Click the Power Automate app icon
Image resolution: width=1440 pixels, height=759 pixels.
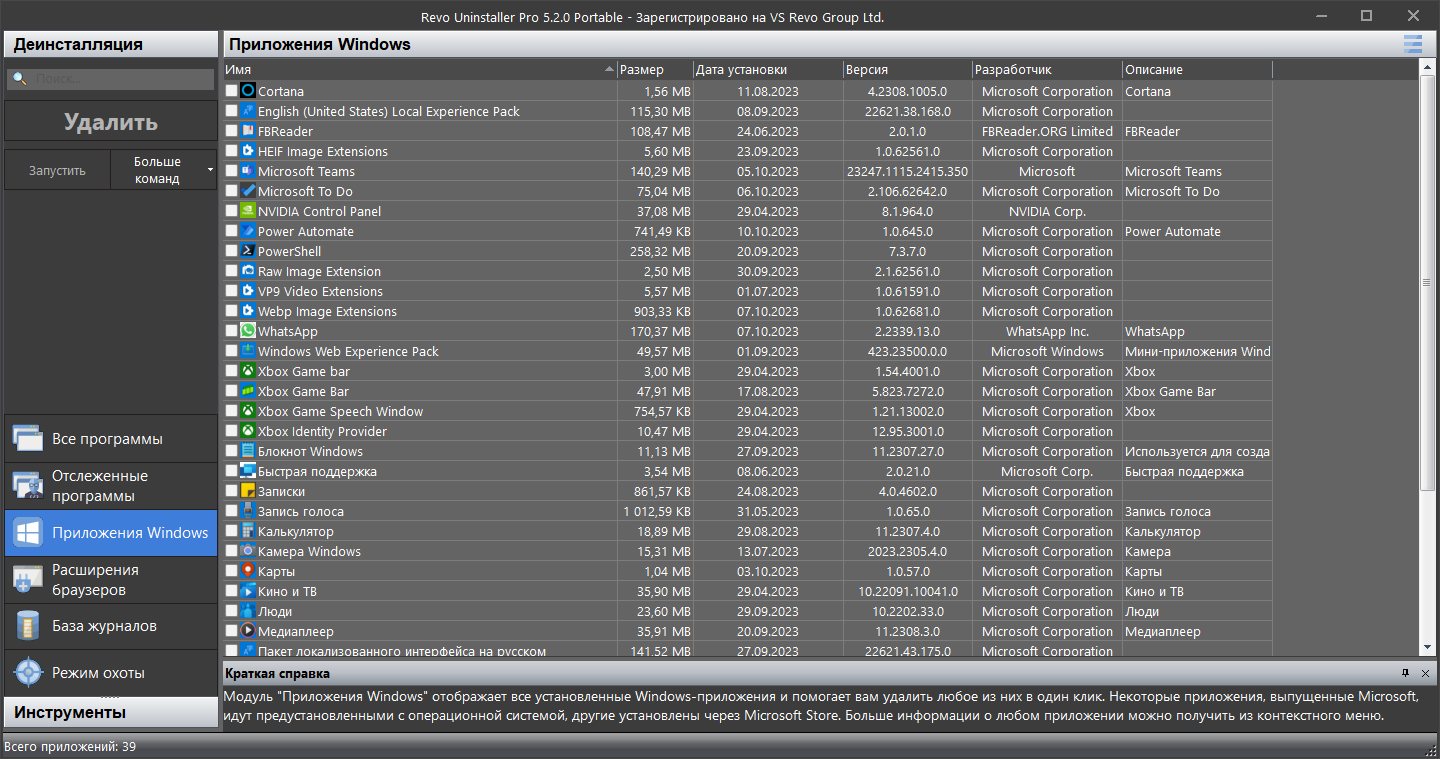[248, 231]
